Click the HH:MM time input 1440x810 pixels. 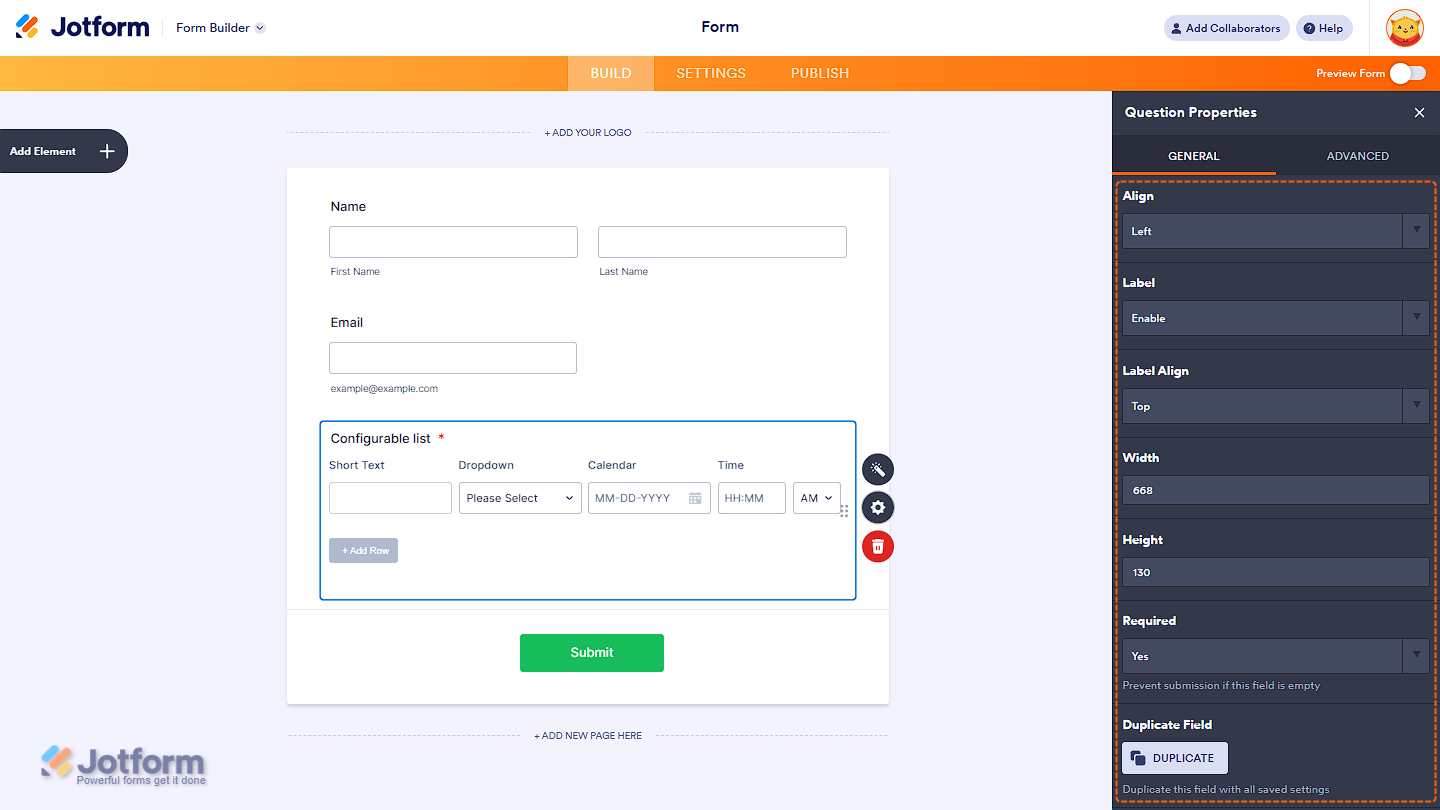pyautogui.click(x=752, y=498)
